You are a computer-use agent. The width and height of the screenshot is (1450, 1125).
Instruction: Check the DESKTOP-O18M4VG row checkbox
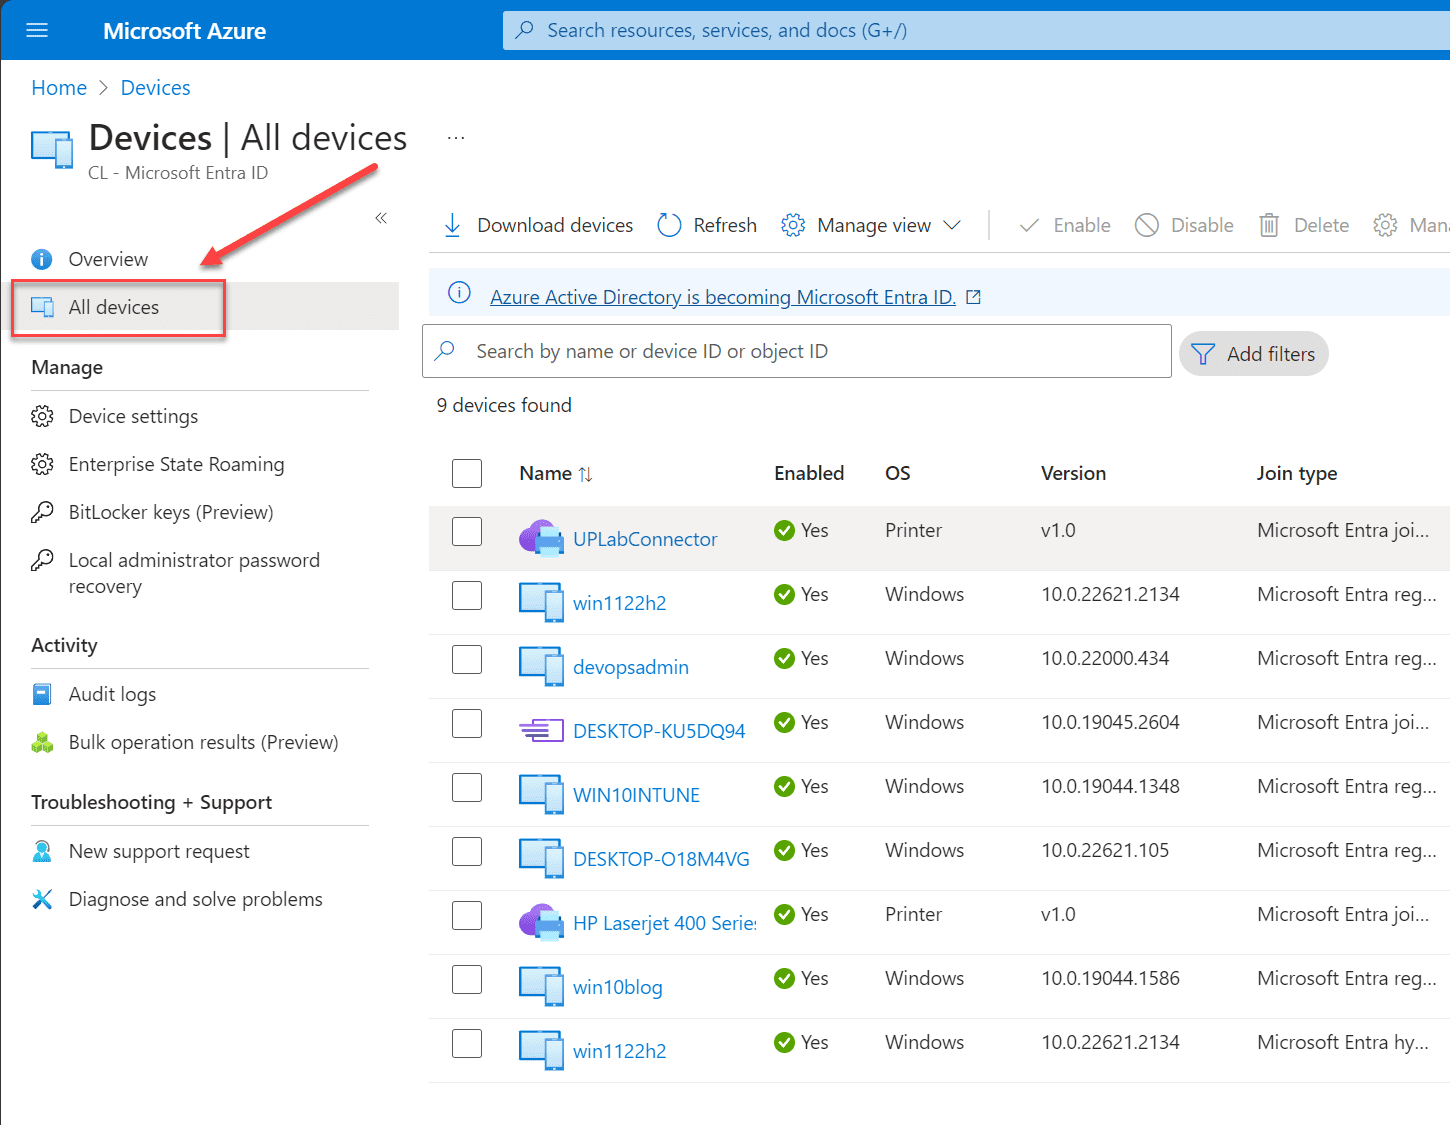pos(467,851)
